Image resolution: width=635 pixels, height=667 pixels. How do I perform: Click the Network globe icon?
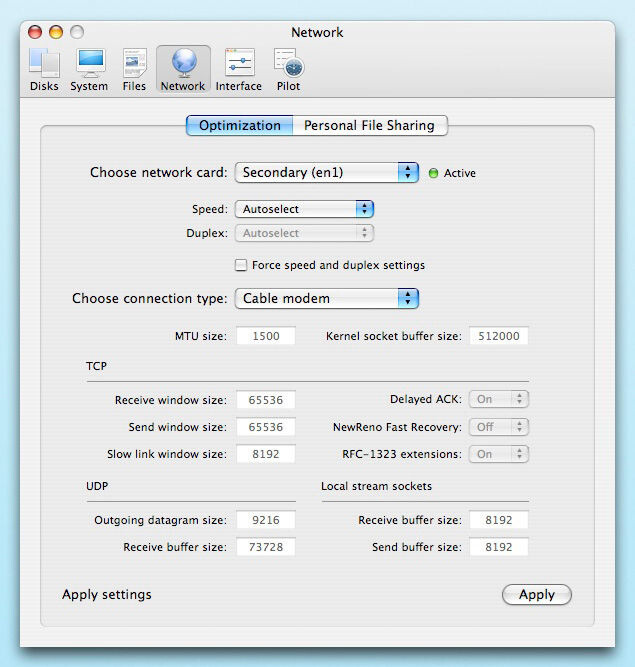pyautogui.click(x=184, y=63)
